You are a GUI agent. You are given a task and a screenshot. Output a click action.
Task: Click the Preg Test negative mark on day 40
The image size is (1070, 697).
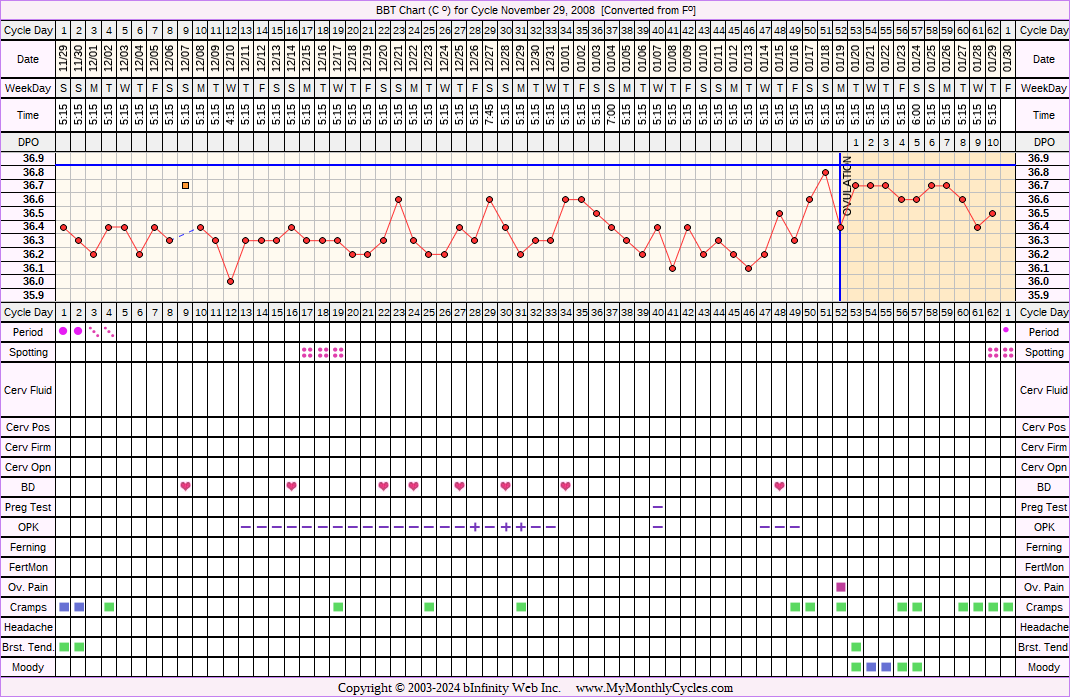point(657,507)
